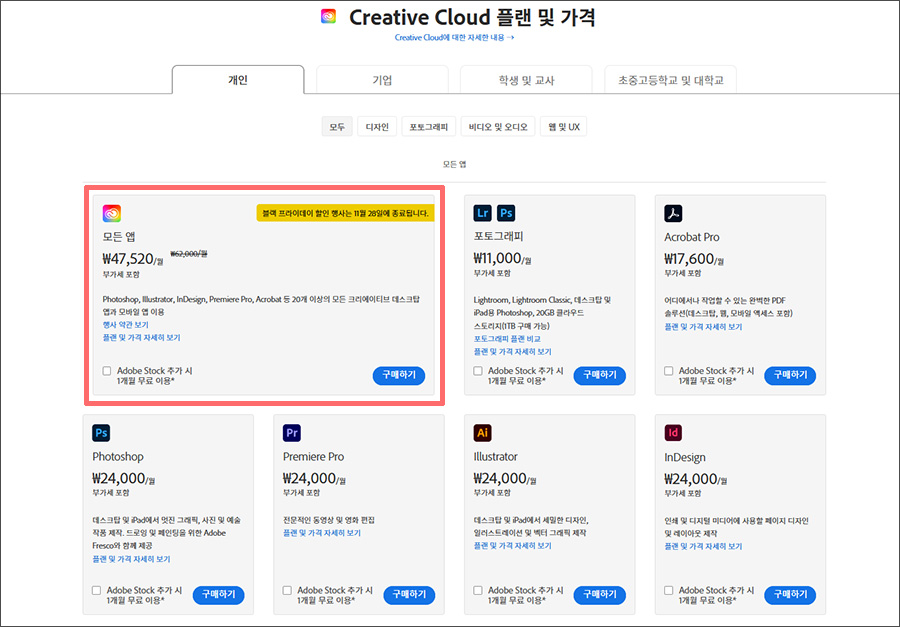Click the ₩17,600/월 Acrobat Pro price
This screenshot has width=900, height=627.
click(693, 259)
